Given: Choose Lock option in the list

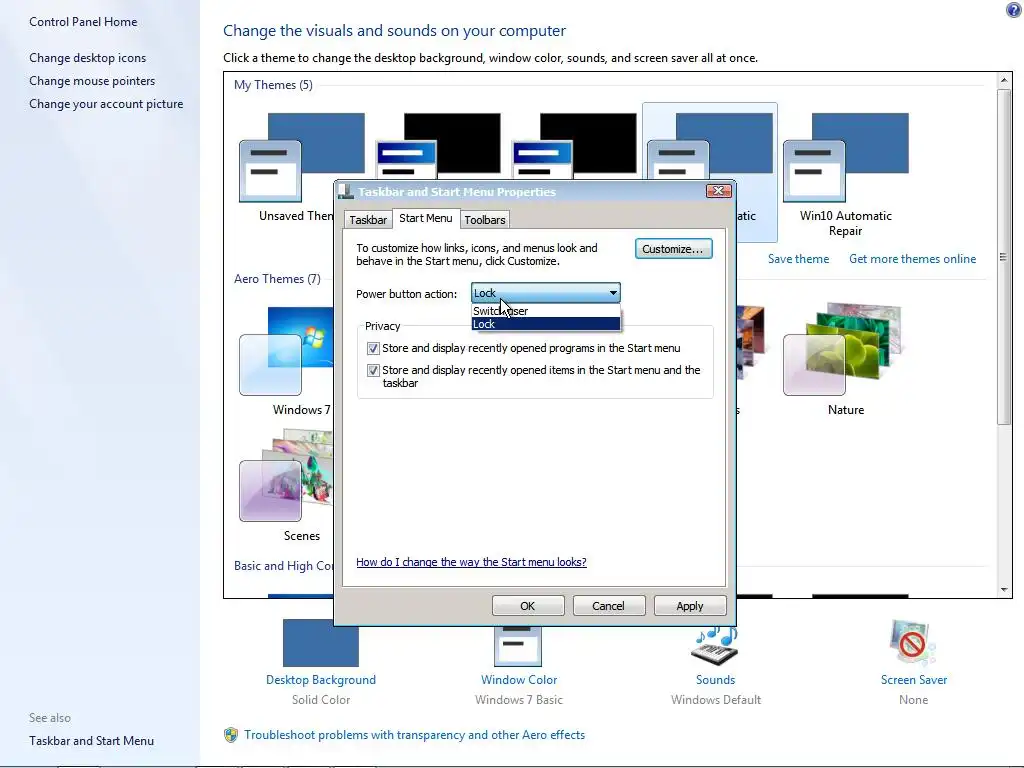Looking at the screenshot, I should [546, 324].
